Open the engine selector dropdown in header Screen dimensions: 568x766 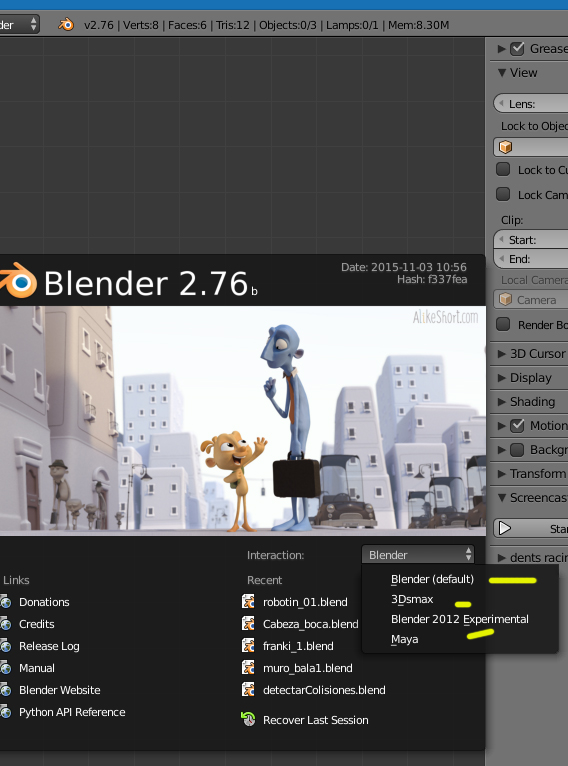point(19,24)
